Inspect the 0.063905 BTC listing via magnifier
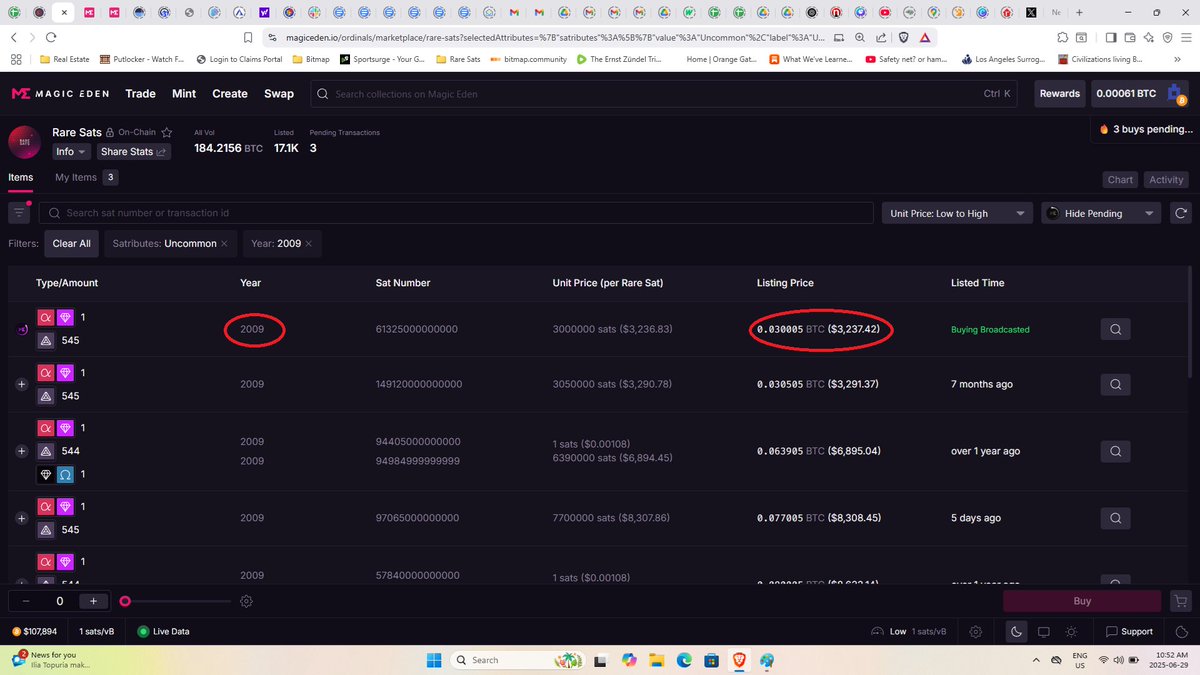The width and height of the screenshot is (1200, 675). point(1115,451)
